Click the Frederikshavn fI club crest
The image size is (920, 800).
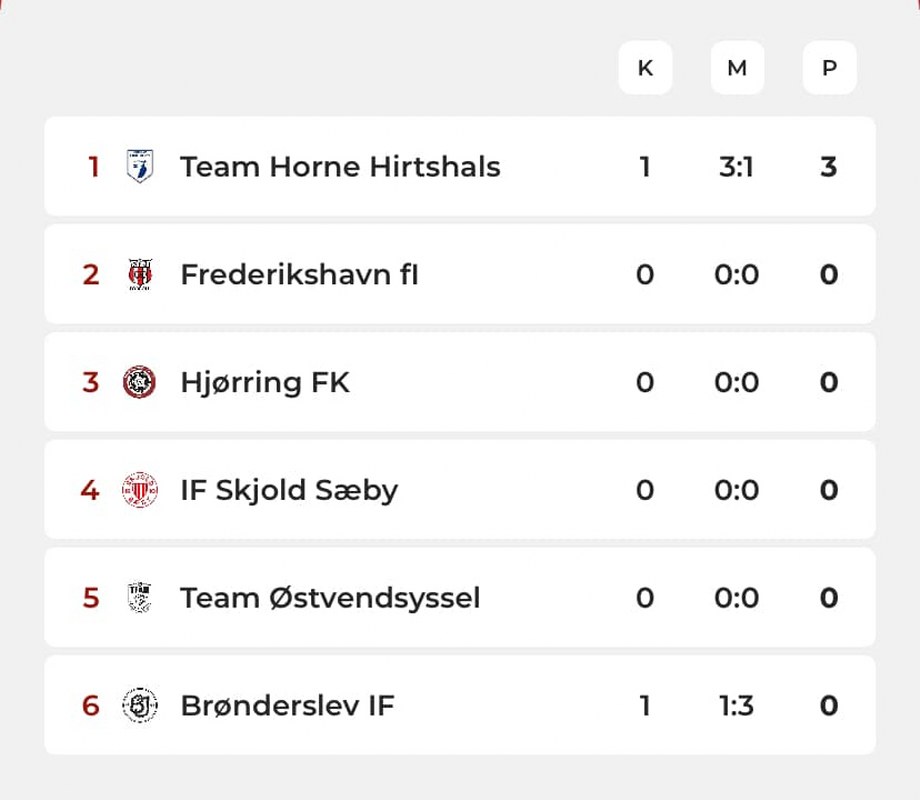point(140,274)
